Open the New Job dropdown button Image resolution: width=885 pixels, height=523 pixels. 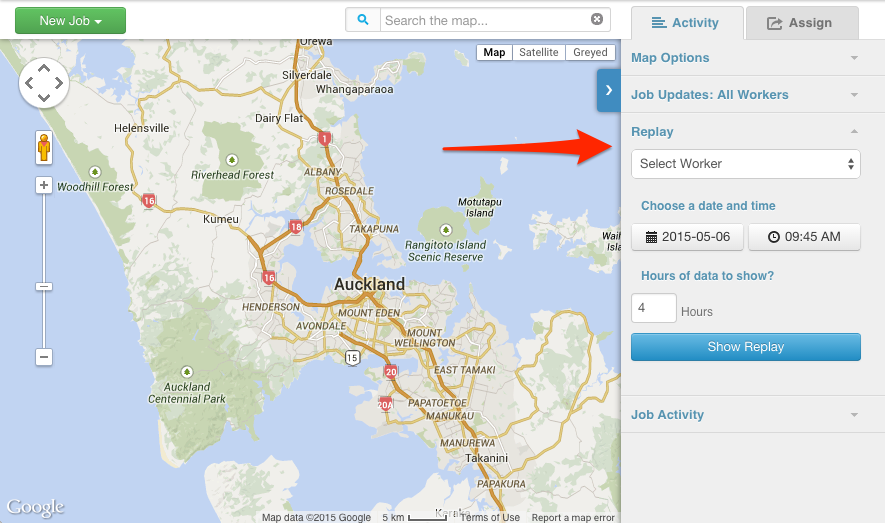[70, 21]
